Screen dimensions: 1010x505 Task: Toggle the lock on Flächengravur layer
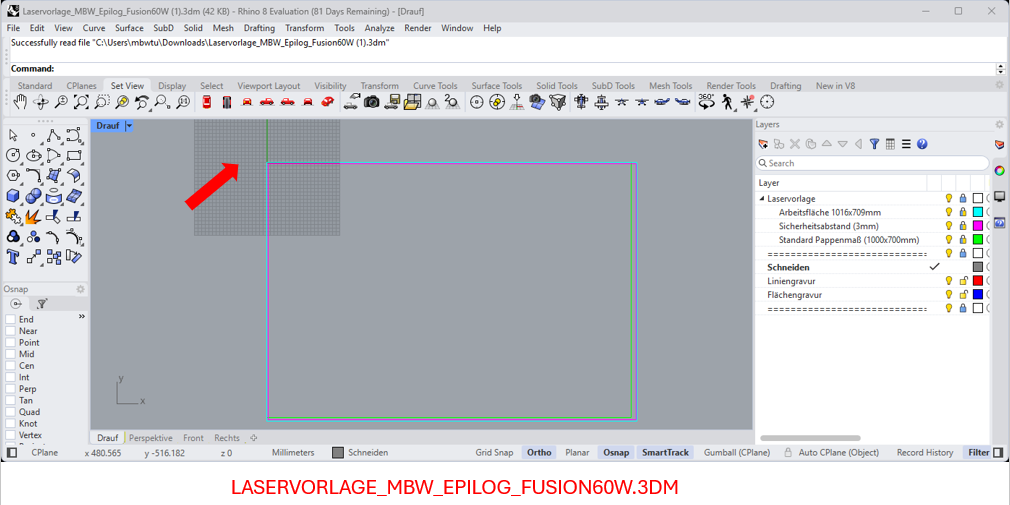(963, 295)
